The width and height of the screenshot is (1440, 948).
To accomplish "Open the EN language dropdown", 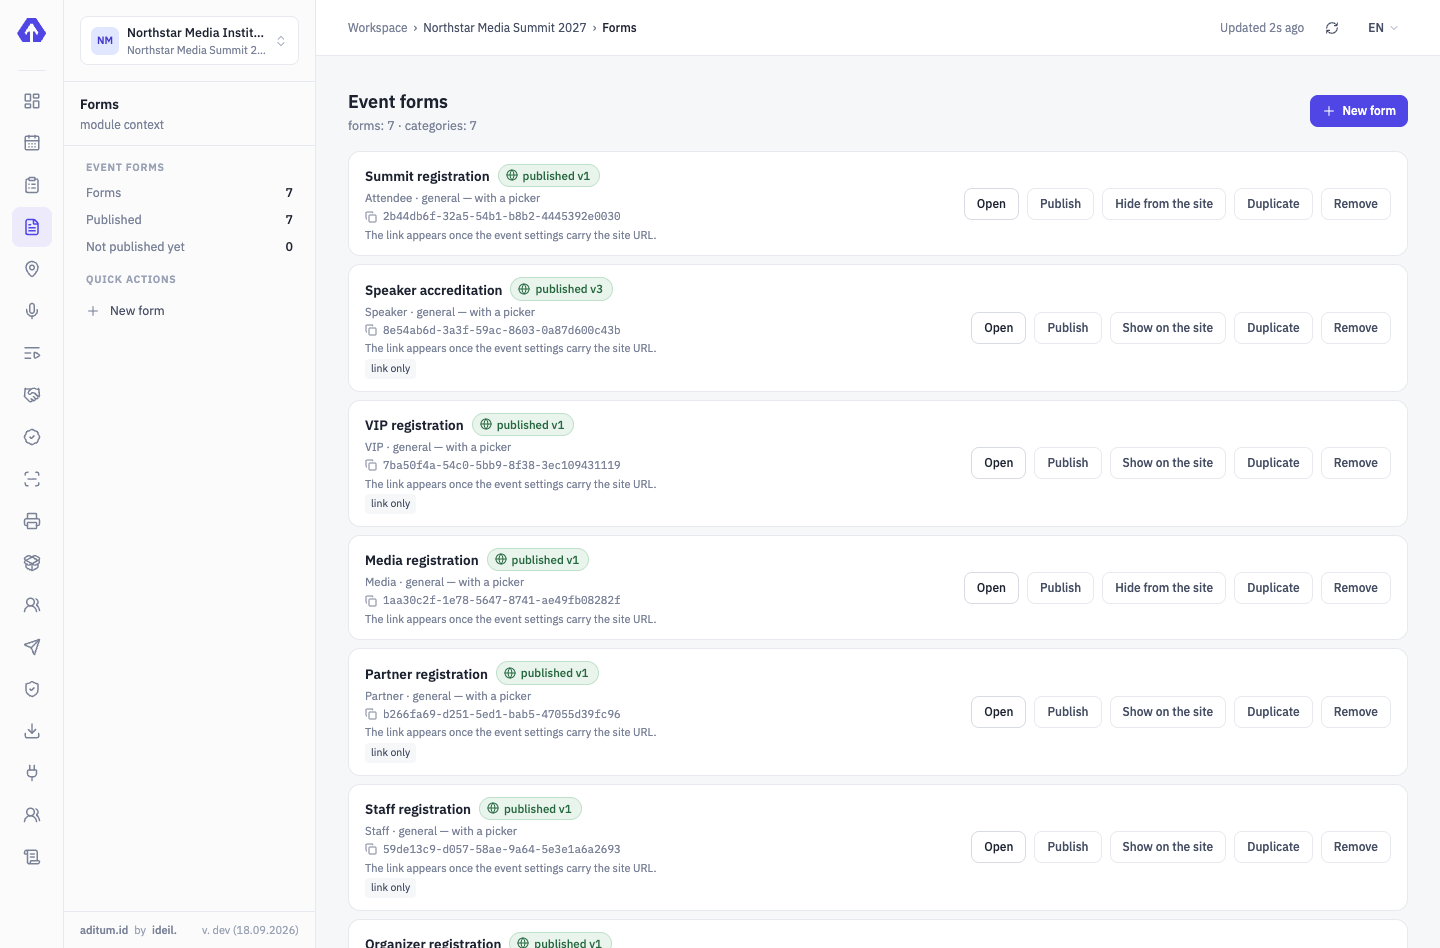I will click(x=1383, y=28).
